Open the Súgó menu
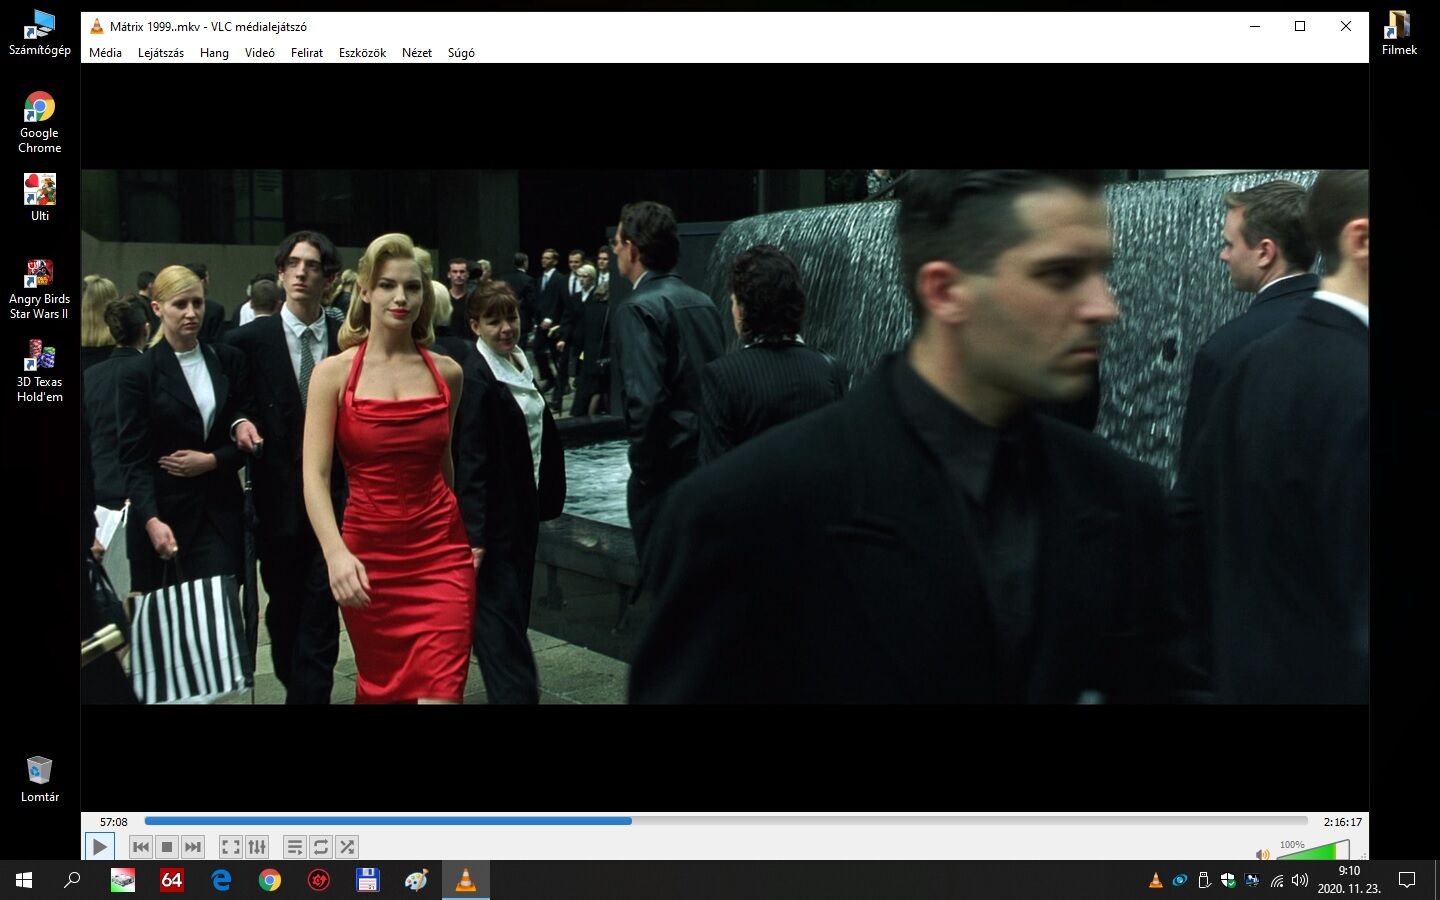The width and height of the screenshot is (1440, 900). (x=461, y=53)
